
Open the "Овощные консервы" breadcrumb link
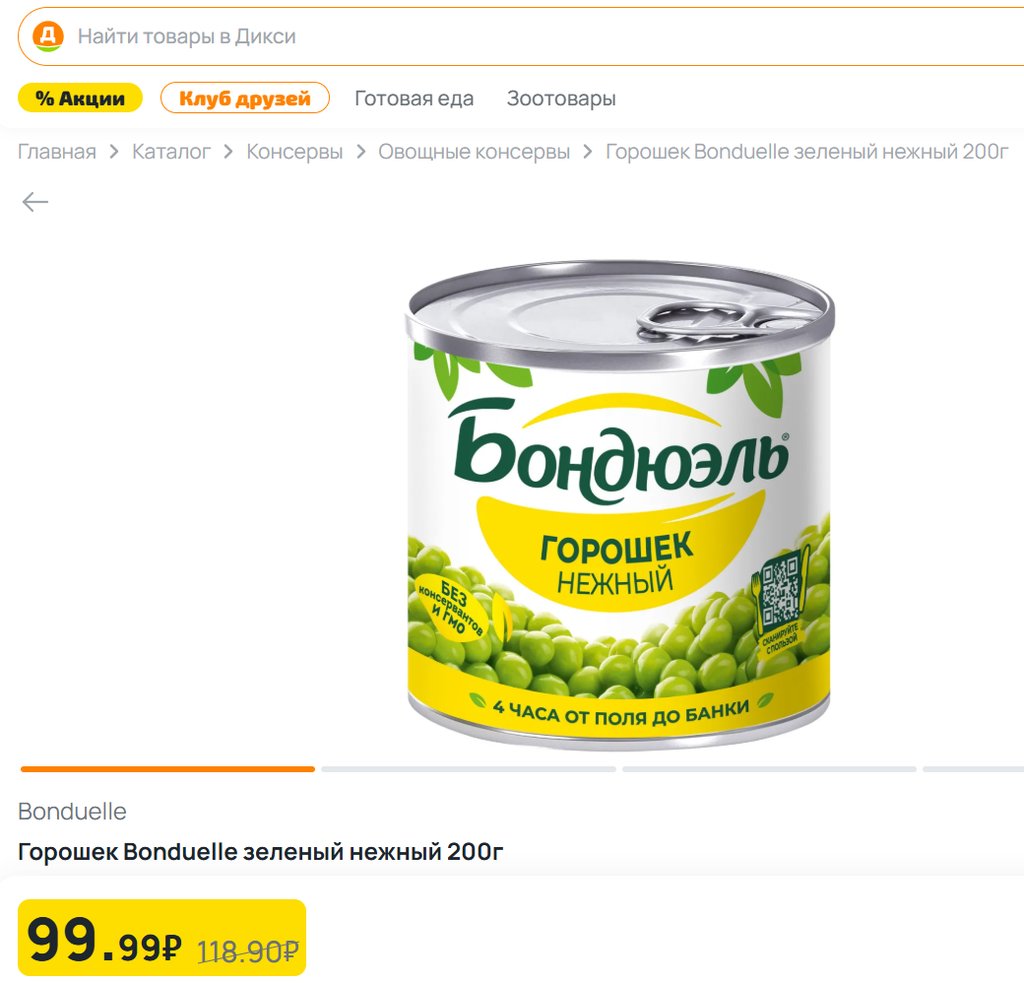474,152
